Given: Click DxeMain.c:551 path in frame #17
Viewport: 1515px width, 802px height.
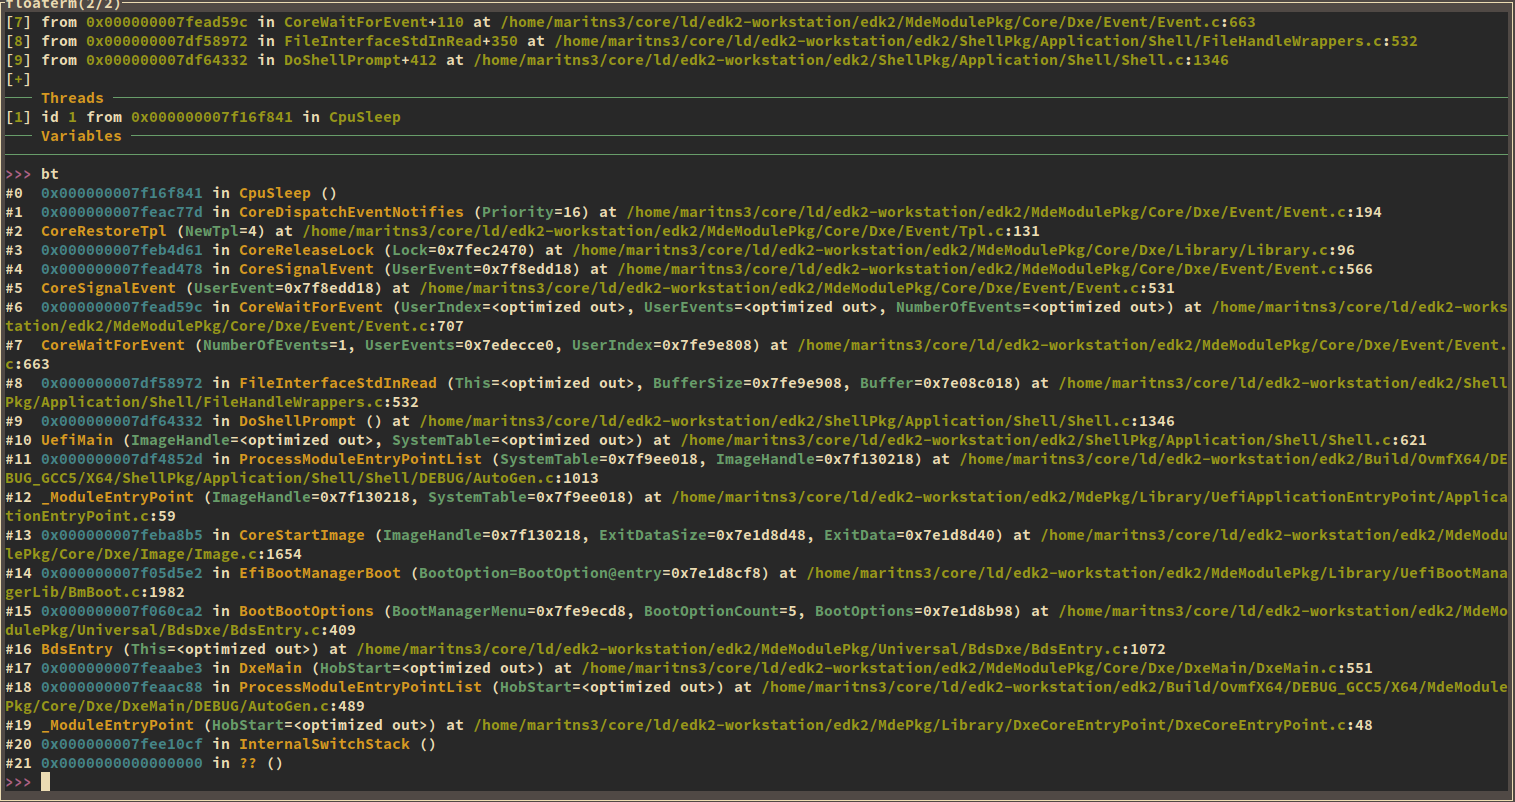Looking at the screenshot, I should click(977, 668).
